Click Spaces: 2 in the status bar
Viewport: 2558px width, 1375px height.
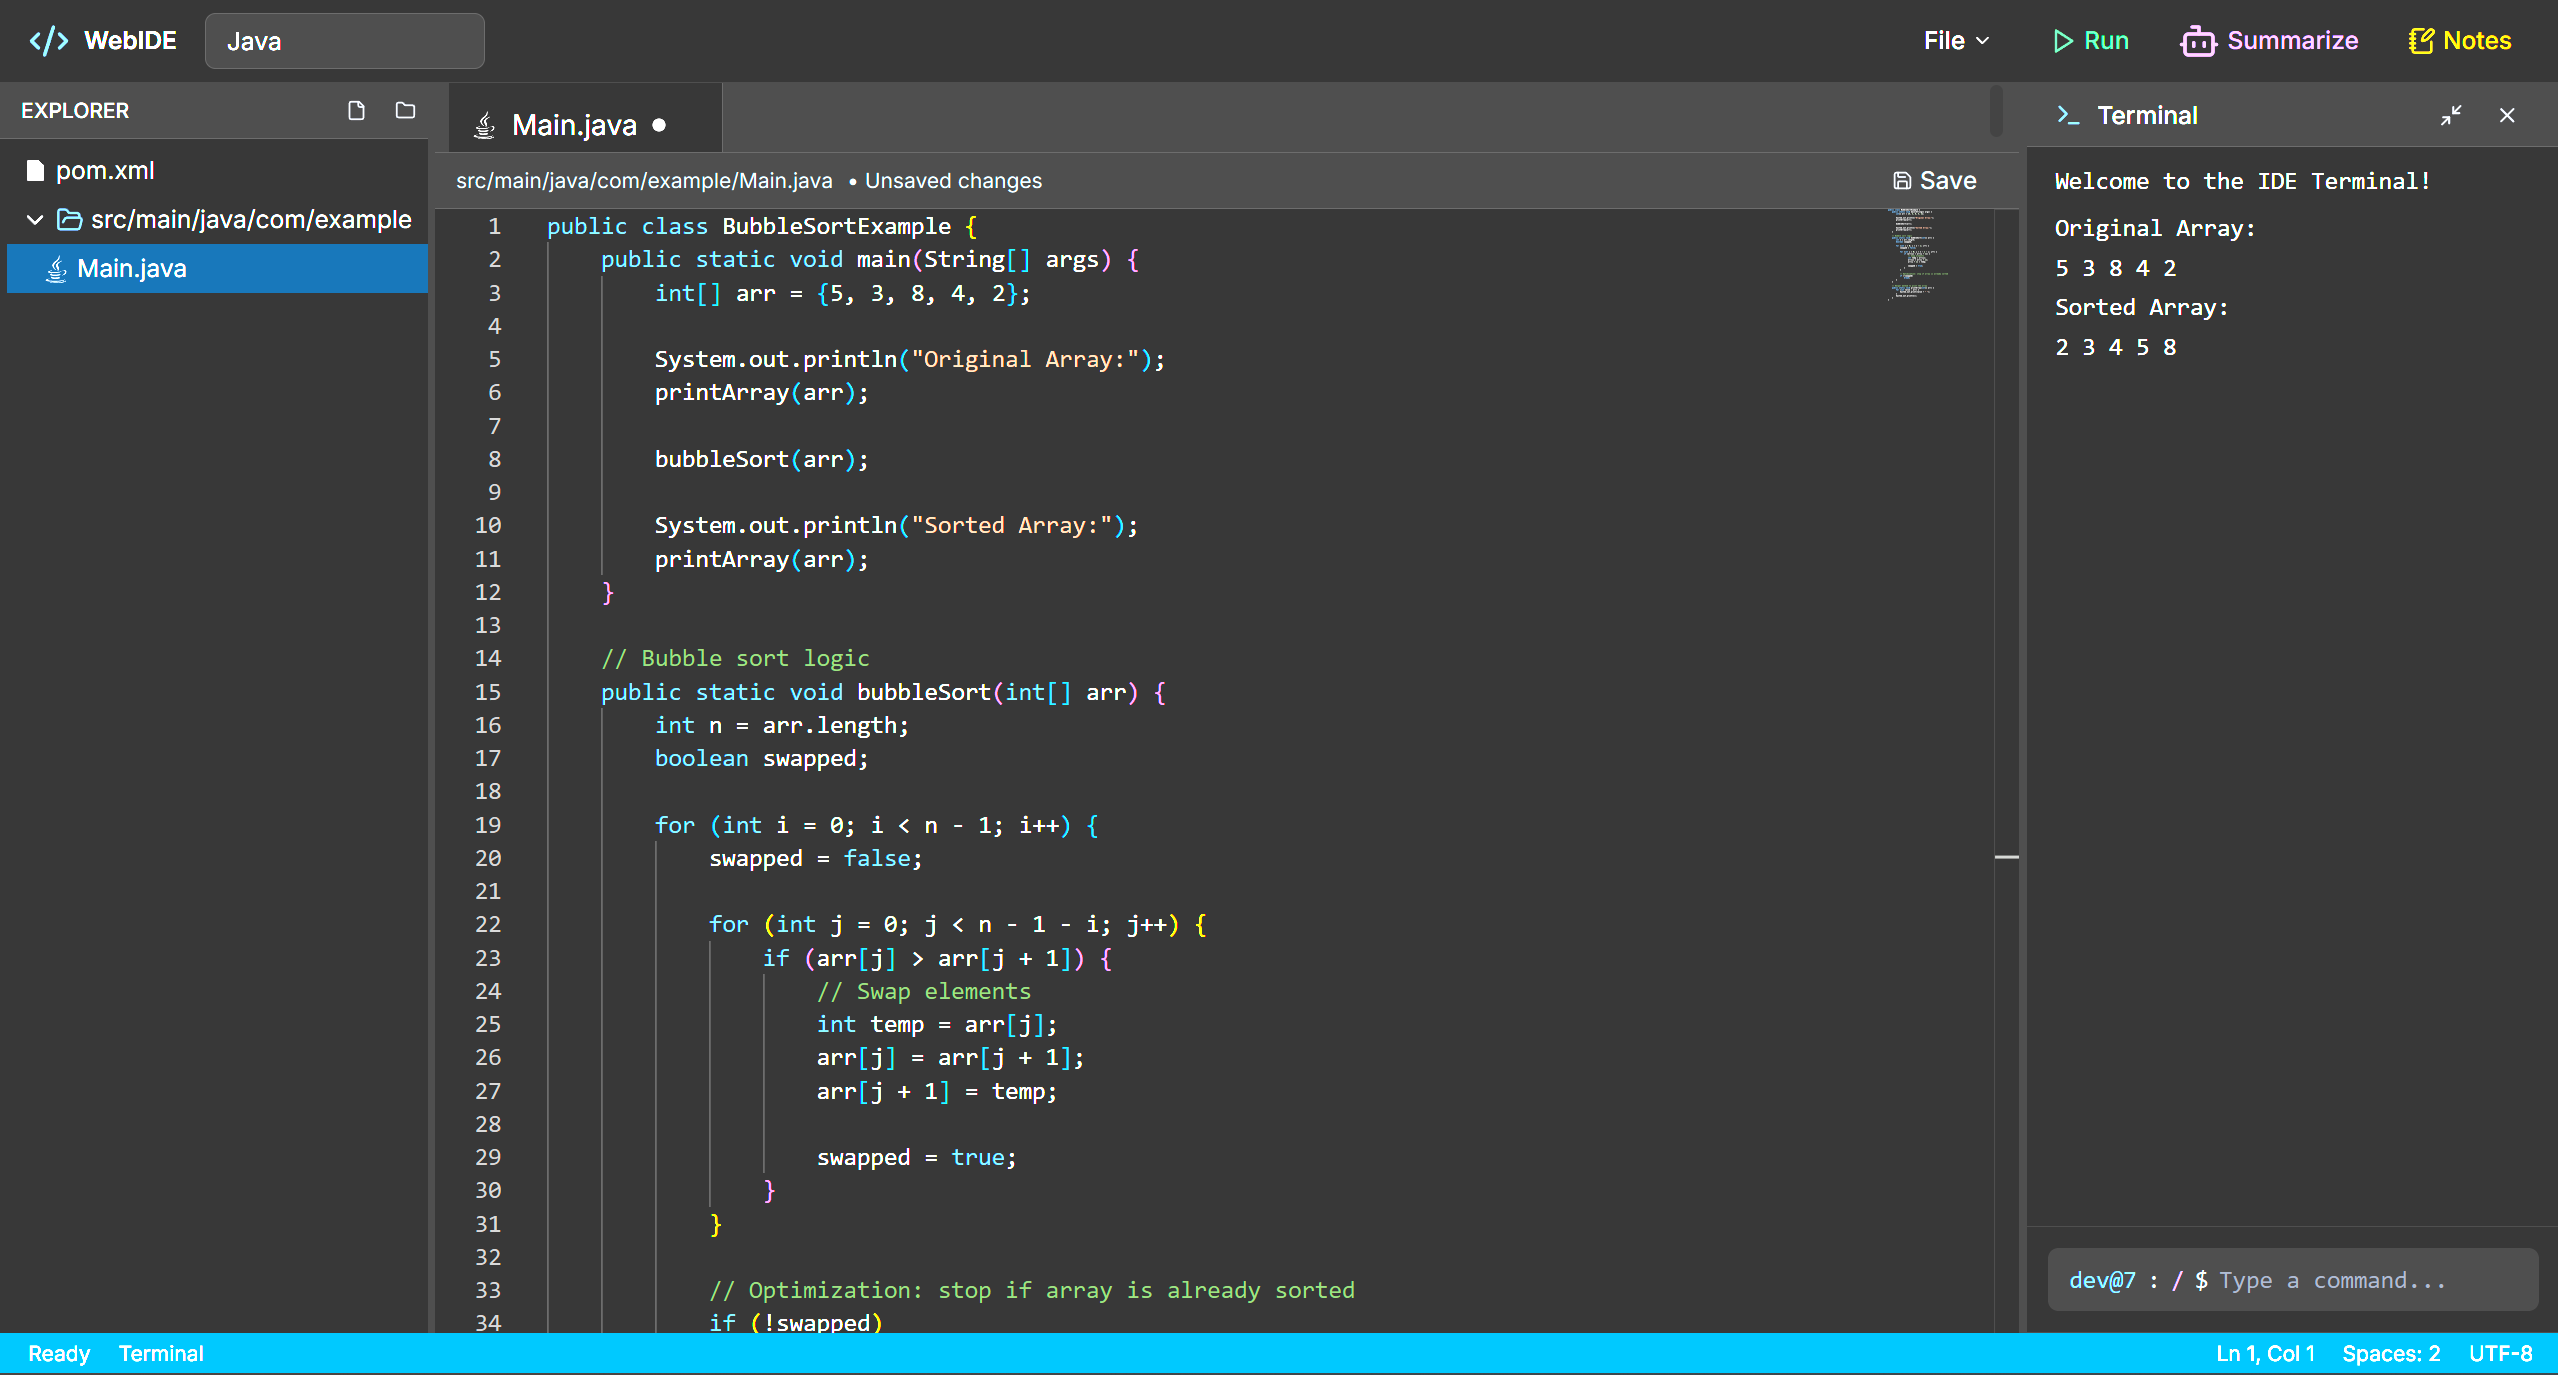(2390, 1353)
